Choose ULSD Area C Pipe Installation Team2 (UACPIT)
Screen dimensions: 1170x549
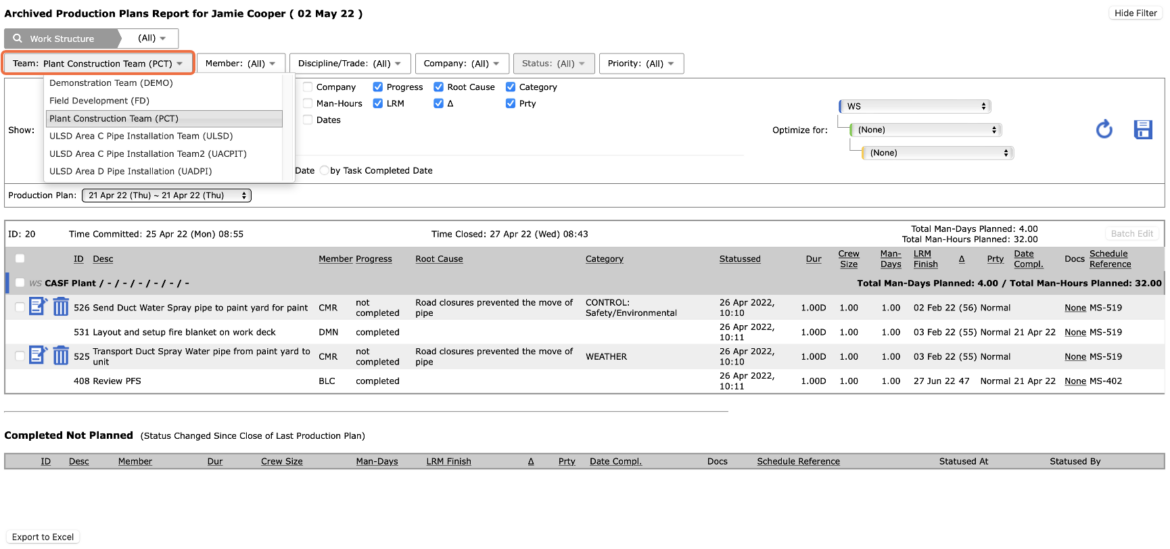click(164, 154)
